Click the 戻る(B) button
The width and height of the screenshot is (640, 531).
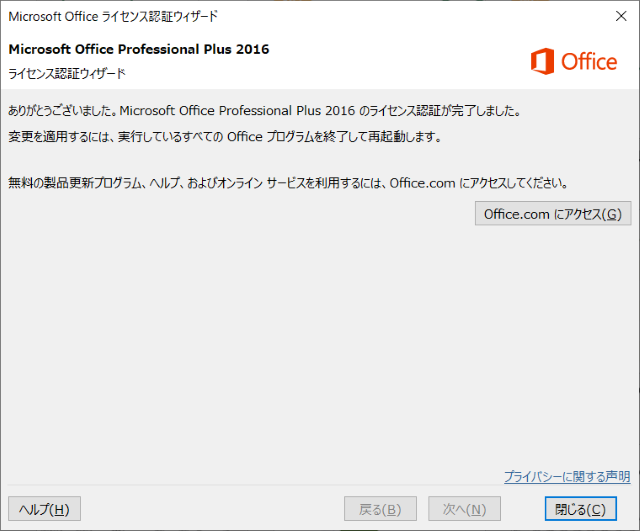pyautogui.click(x=380, y=509)
